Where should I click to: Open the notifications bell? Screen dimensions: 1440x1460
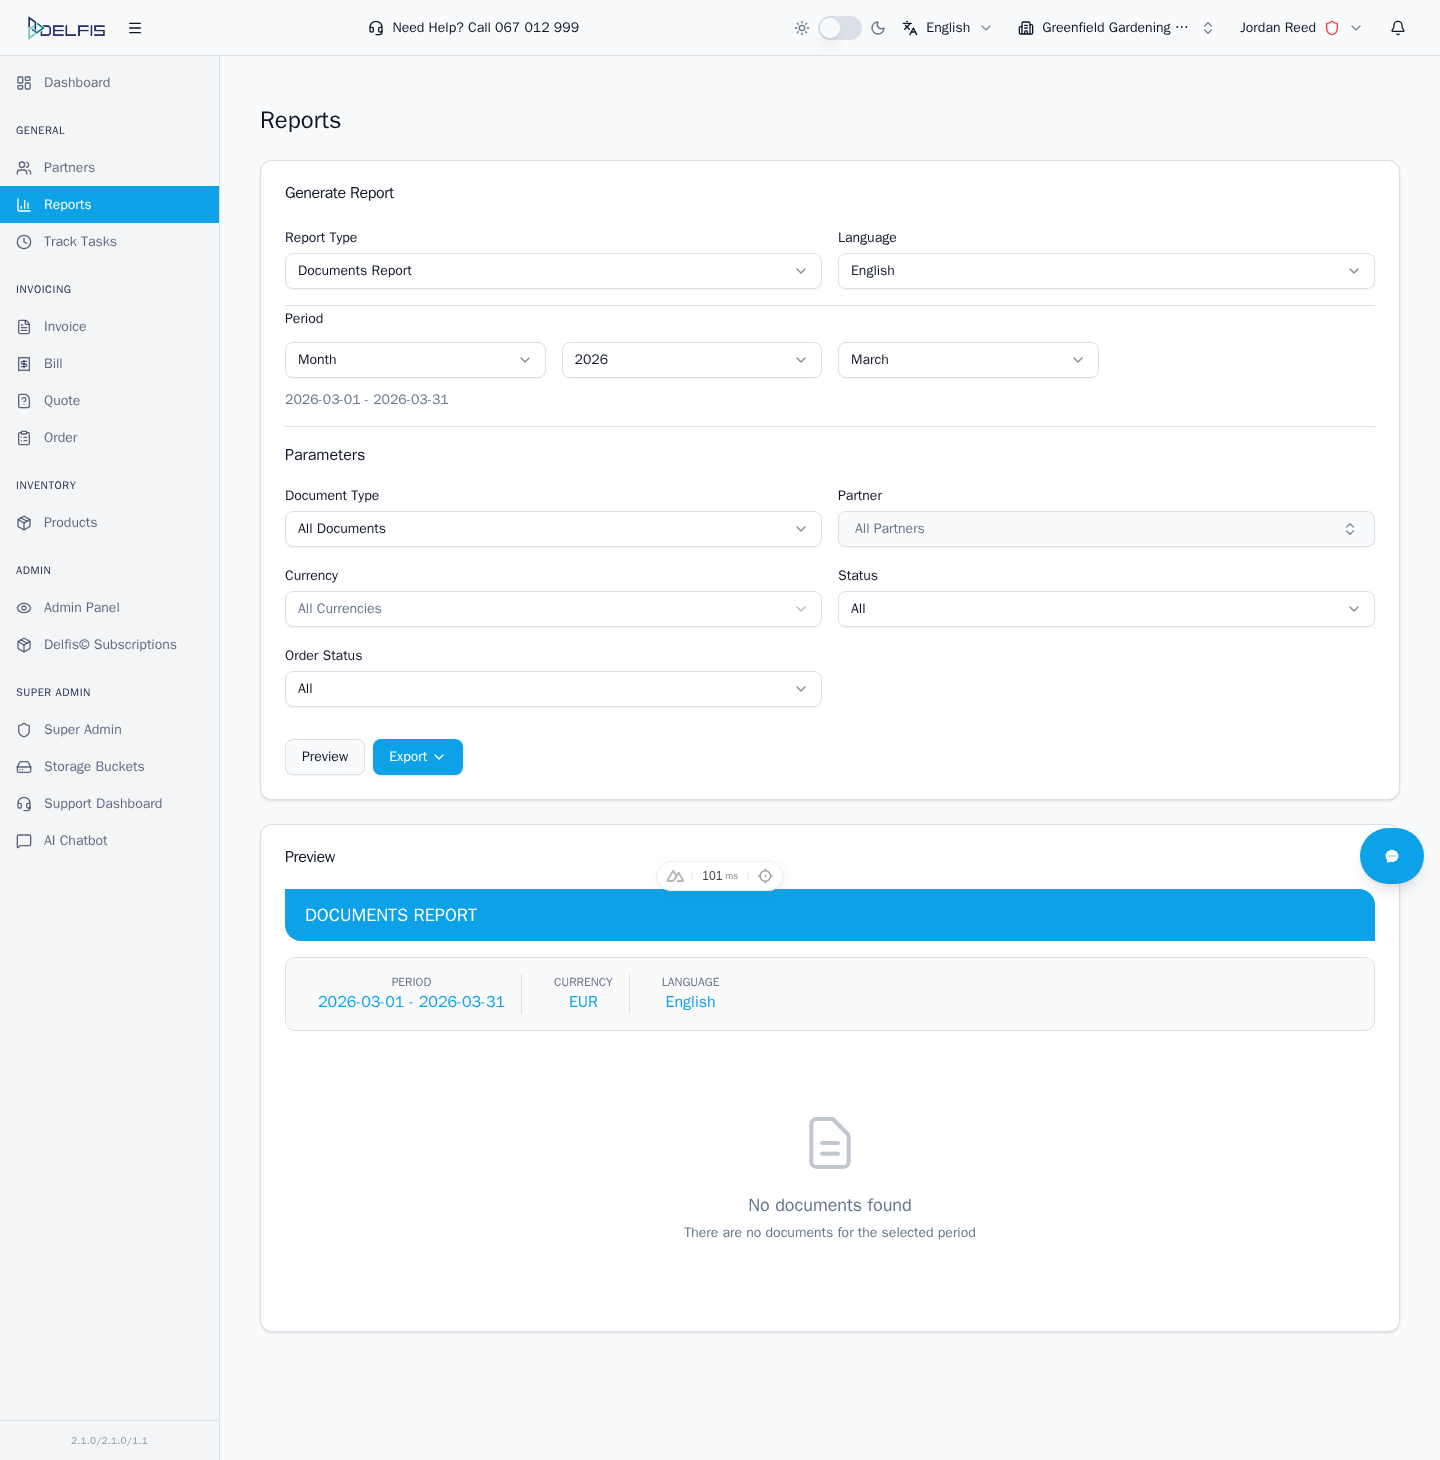(1397, 27)
